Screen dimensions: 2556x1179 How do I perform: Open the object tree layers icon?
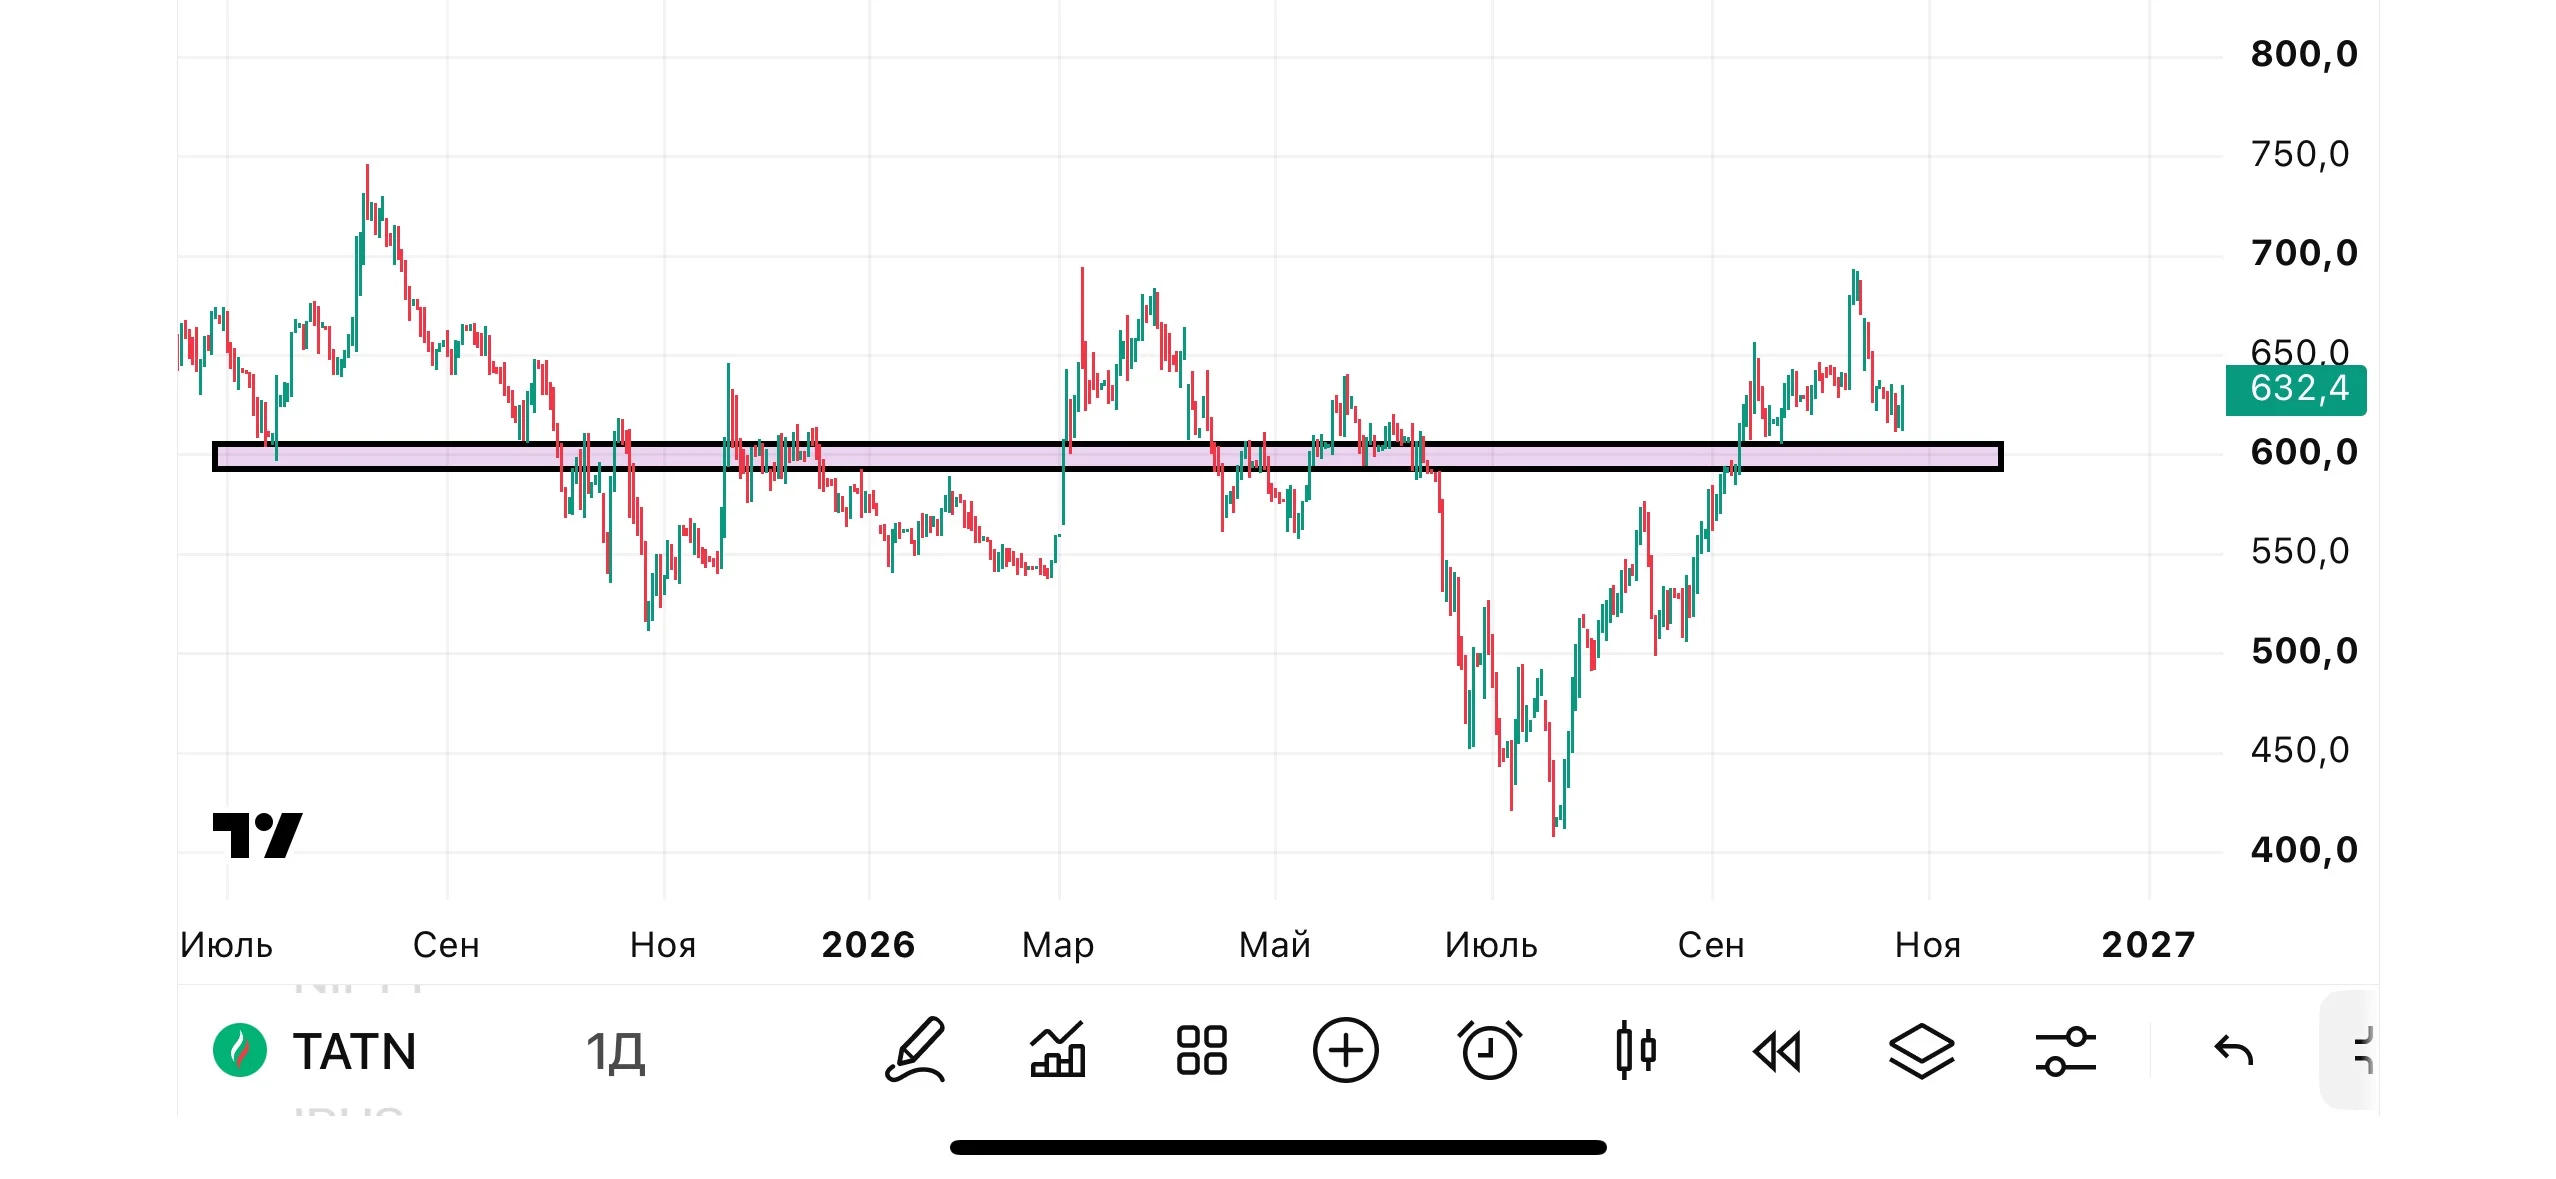1921,1051
